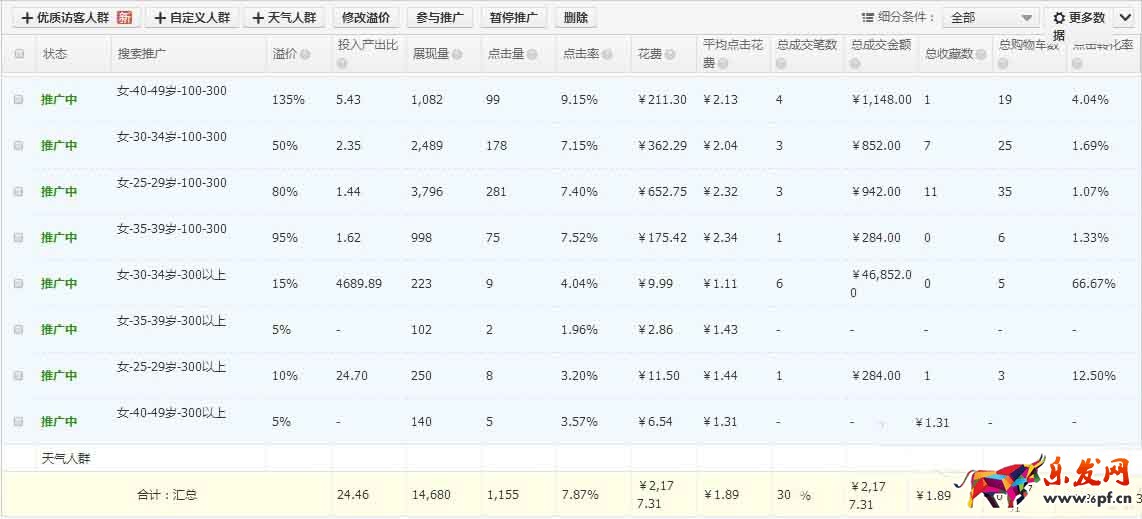Image resolution: width=1142 pixels, height=519 pixels.
Task: Check the box for 女-35-39岁-100-300 row
Action: (x=18, y=237)
